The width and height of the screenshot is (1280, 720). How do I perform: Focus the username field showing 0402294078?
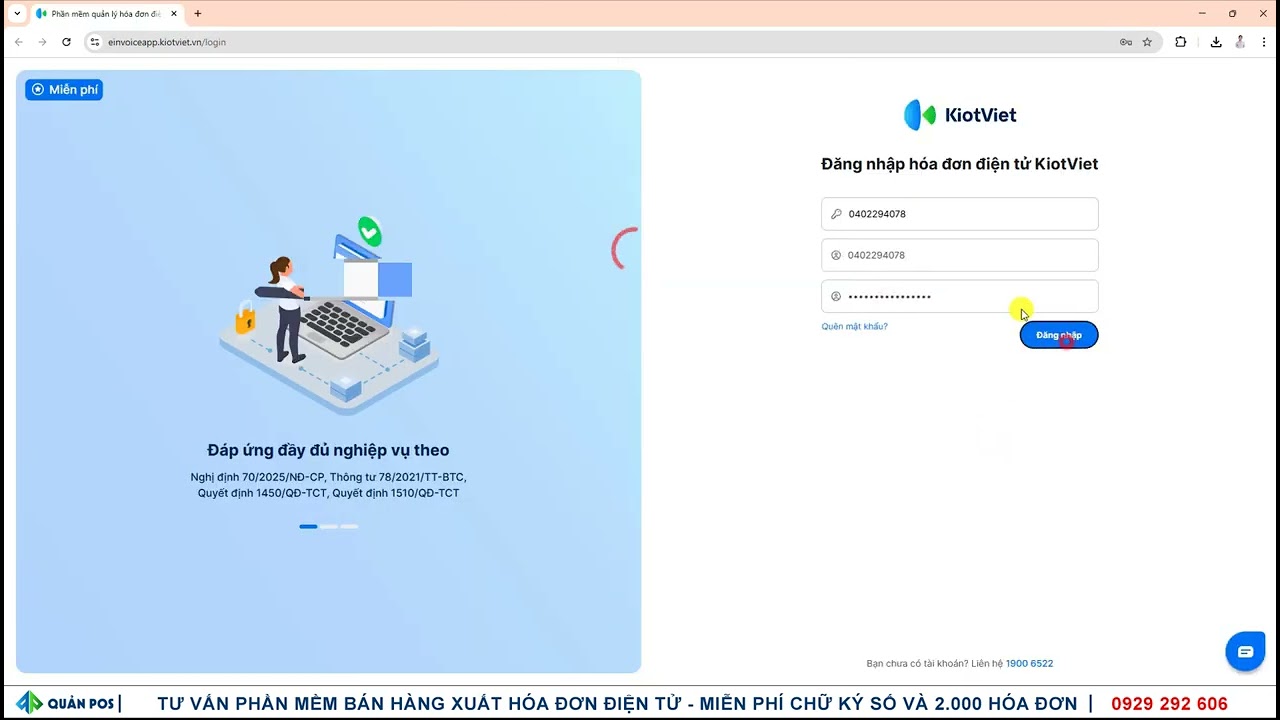pos(960,255)
